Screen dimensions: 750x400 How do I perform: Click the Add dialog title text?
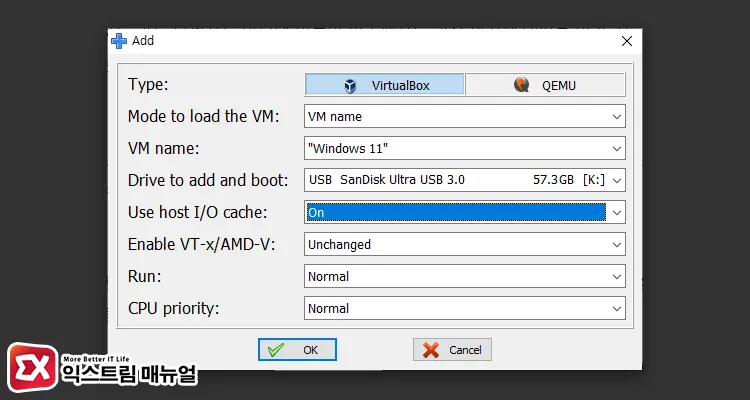143,41
